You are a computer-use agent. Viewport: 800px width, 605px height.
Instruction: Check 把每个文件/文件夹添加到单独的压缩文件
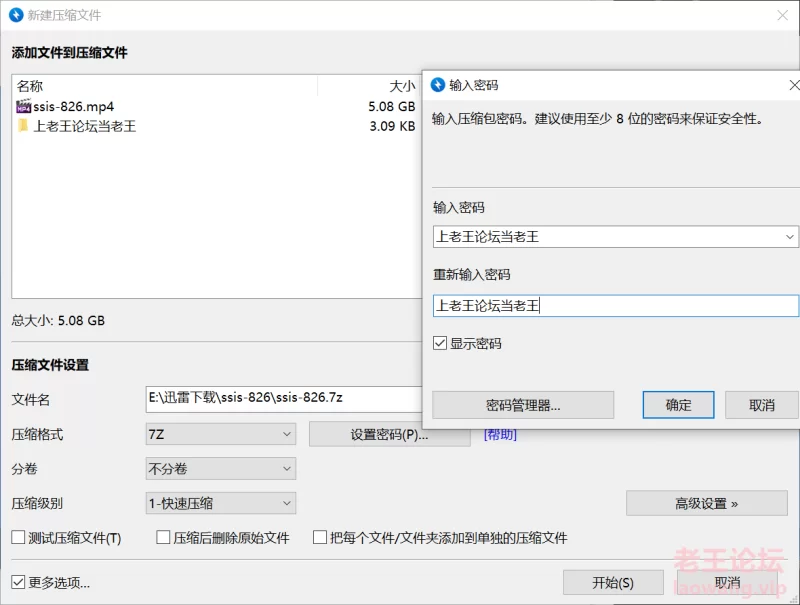320,537
